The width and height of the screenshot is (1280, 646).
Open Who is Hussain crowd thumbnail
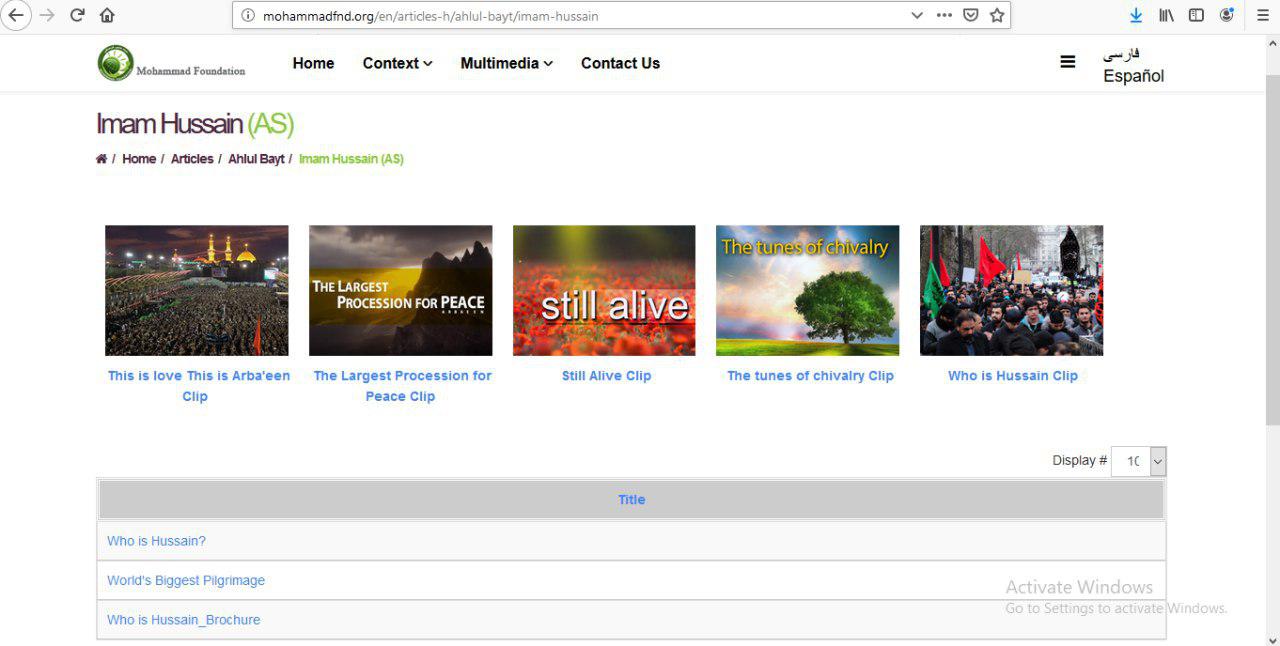click(x=1011, y=290)
